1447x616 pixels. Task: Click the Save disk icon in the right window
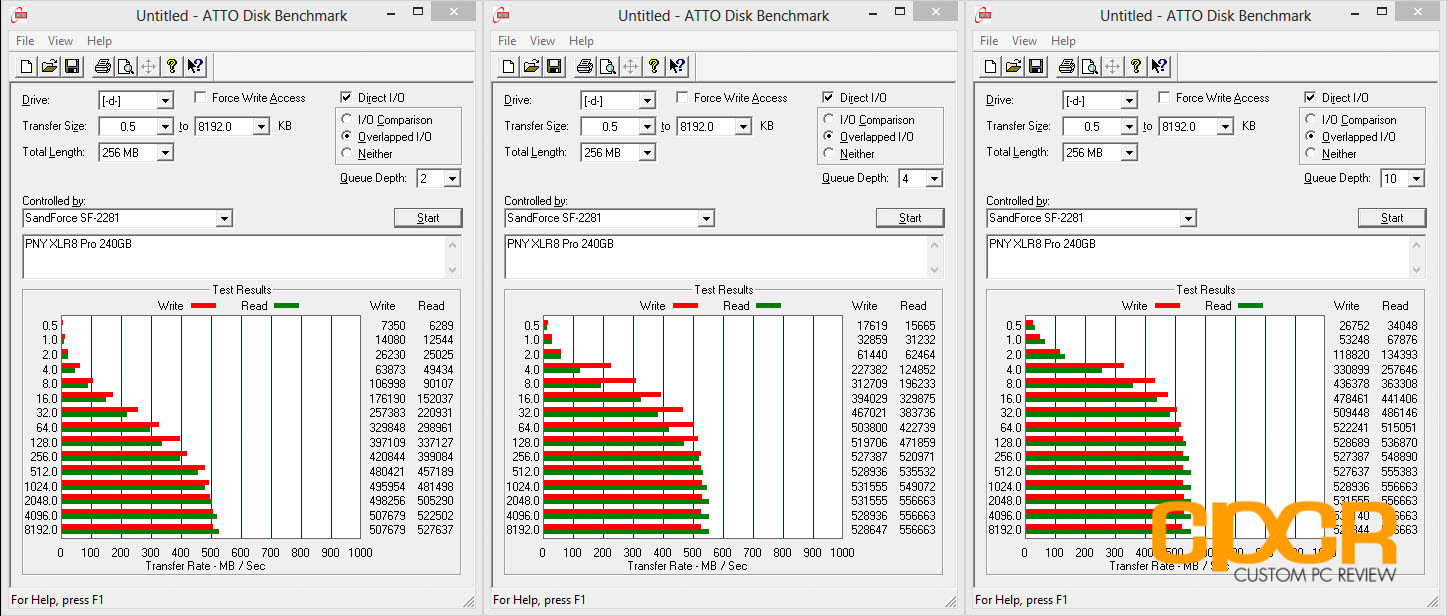click(x=1035, y=66)
